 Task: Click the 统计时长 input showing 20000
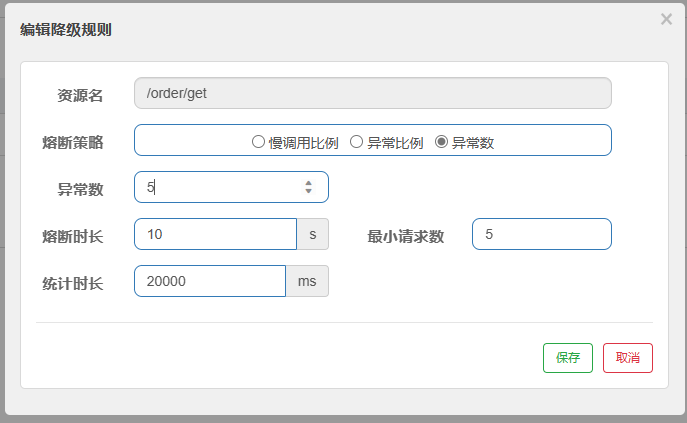click(210, 281)
